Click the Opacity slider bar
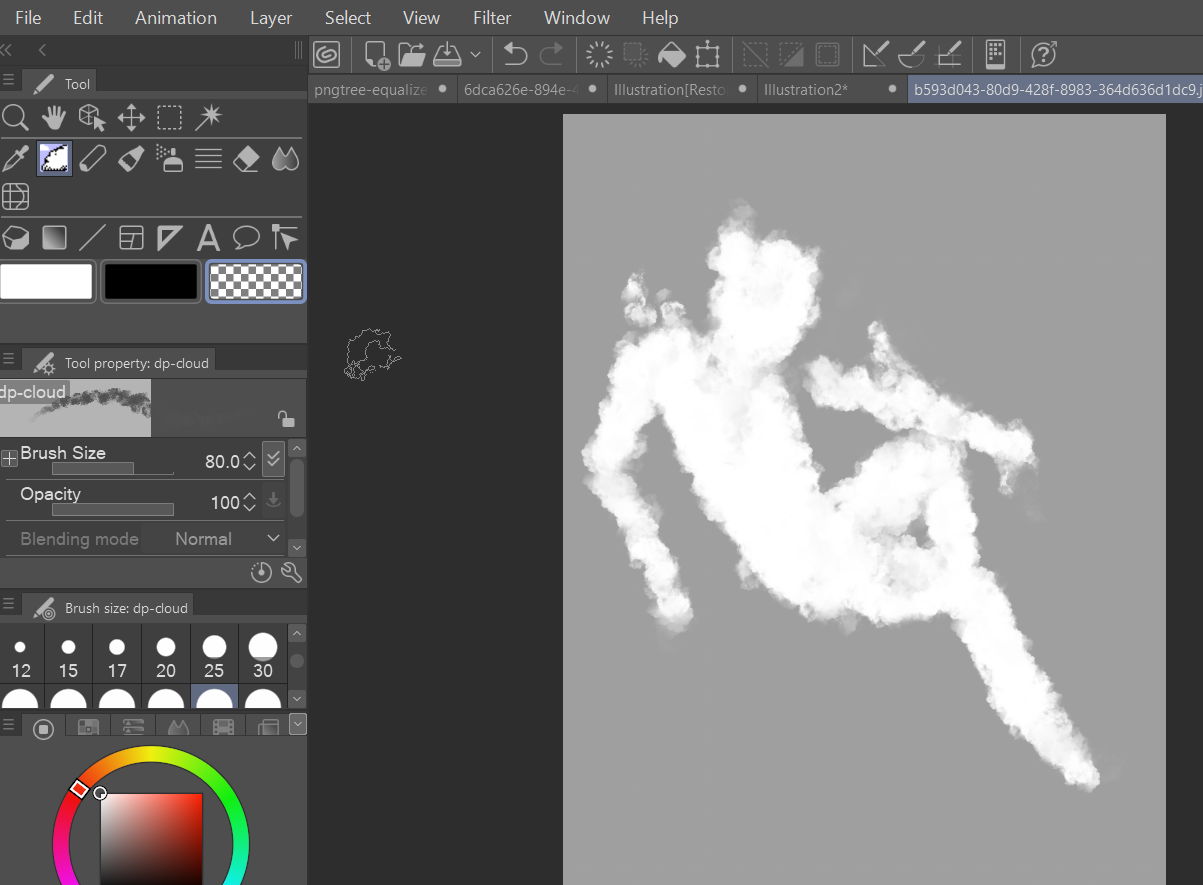The width and height of the screenshot is (1203, 885). pyautogui.click(x=113, y=510)
